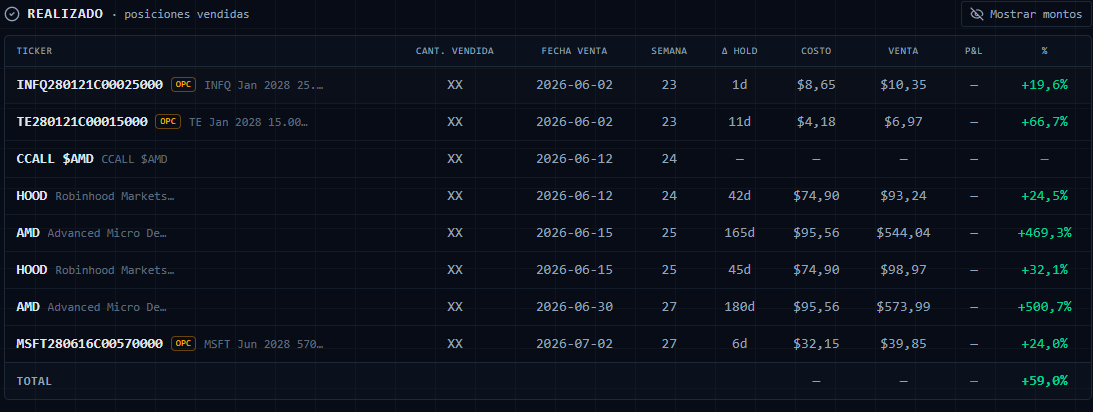This screenshot has width=1093, height=412.
Task: Click the $573,99 sale value
Action: [x=903, y=307]
